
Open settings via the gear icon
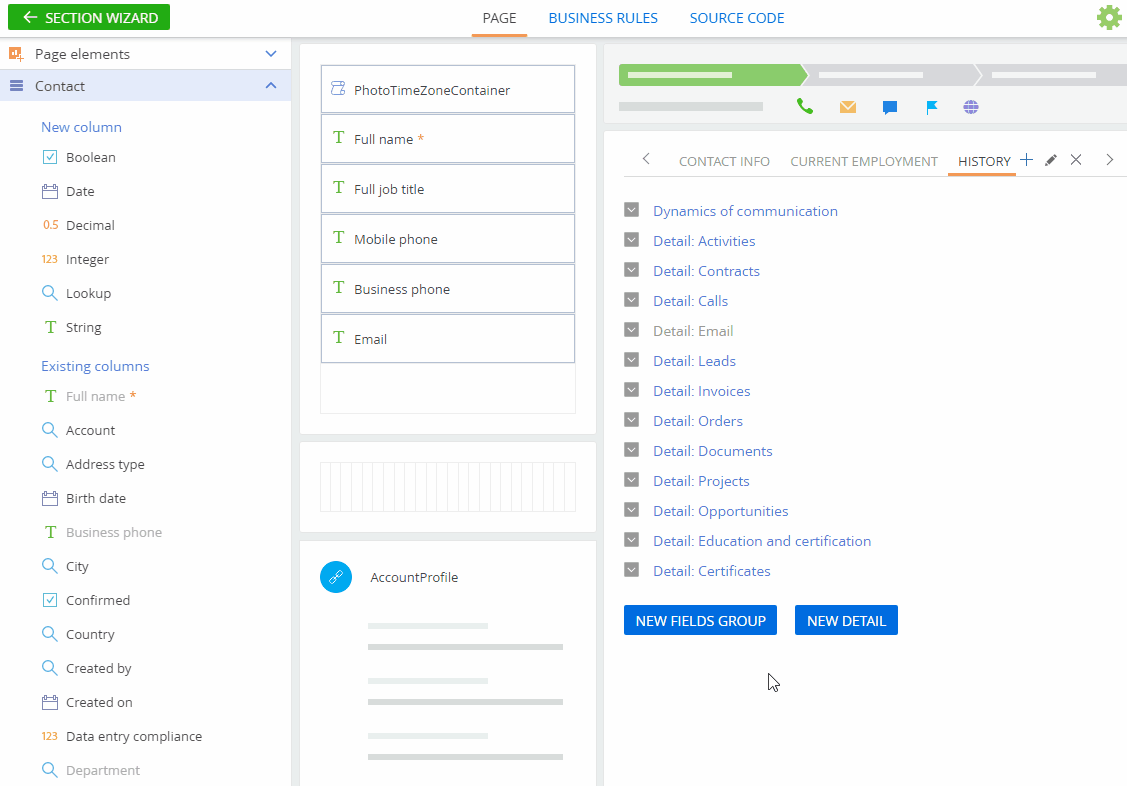tap(1108, 17)
